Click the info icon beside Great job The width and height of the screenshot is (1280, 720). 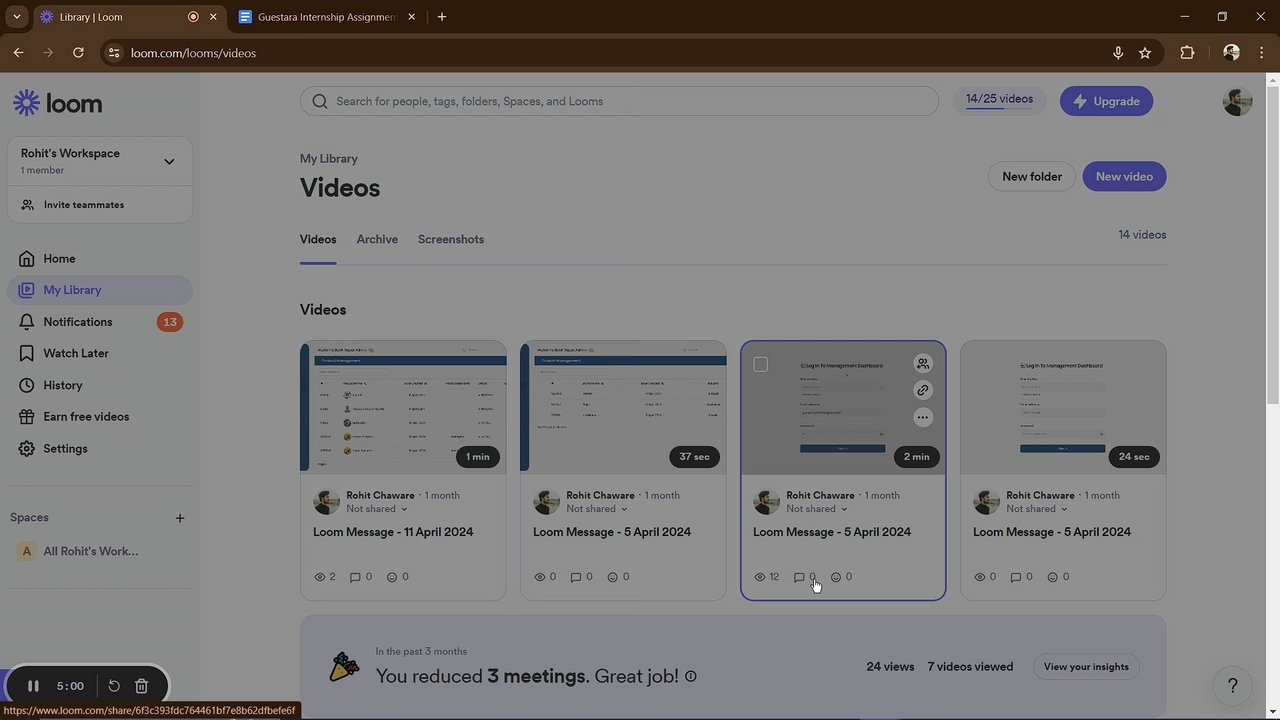point(690,677)
